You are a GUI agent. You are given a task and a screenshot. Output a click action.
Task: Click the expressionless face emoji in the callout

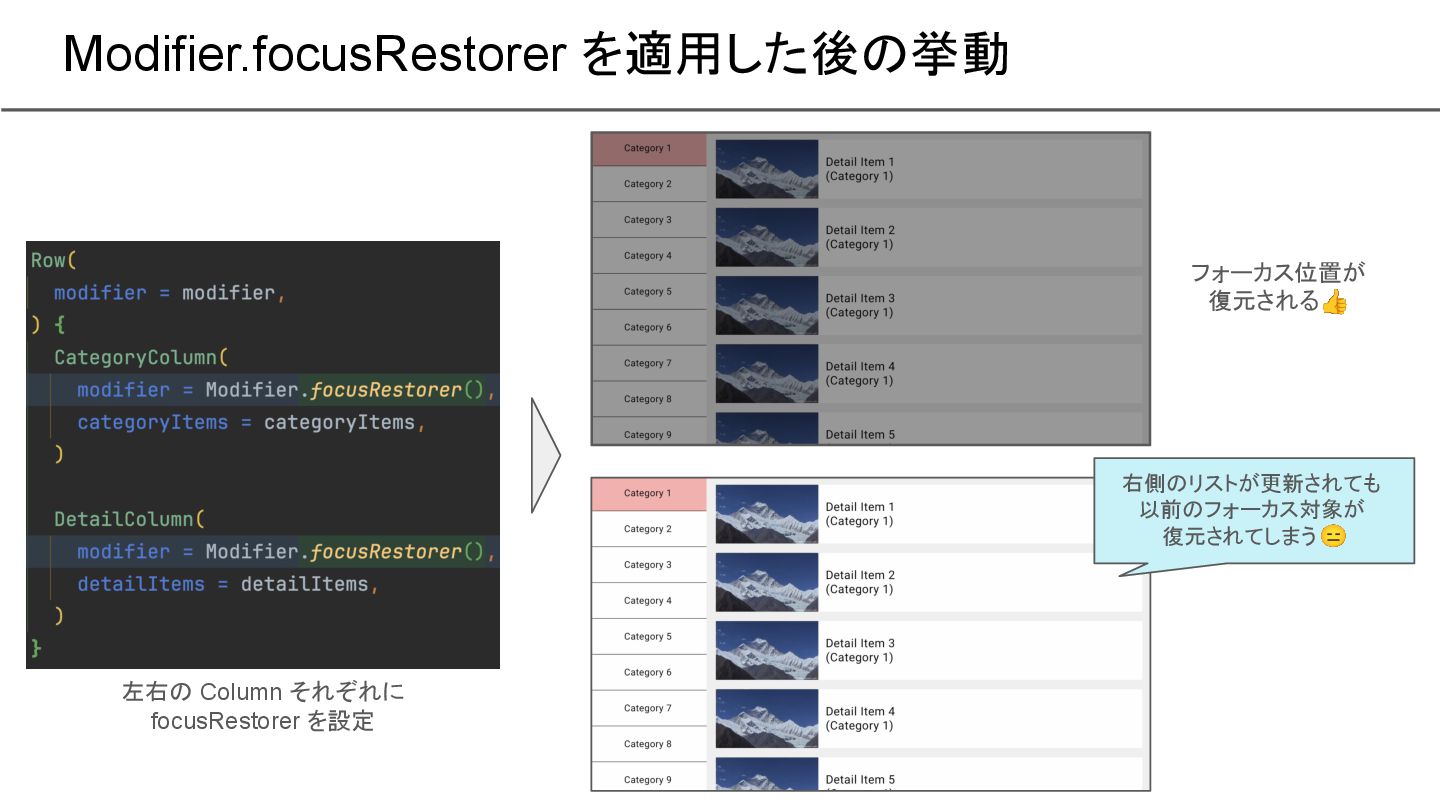pos(1333,536)
